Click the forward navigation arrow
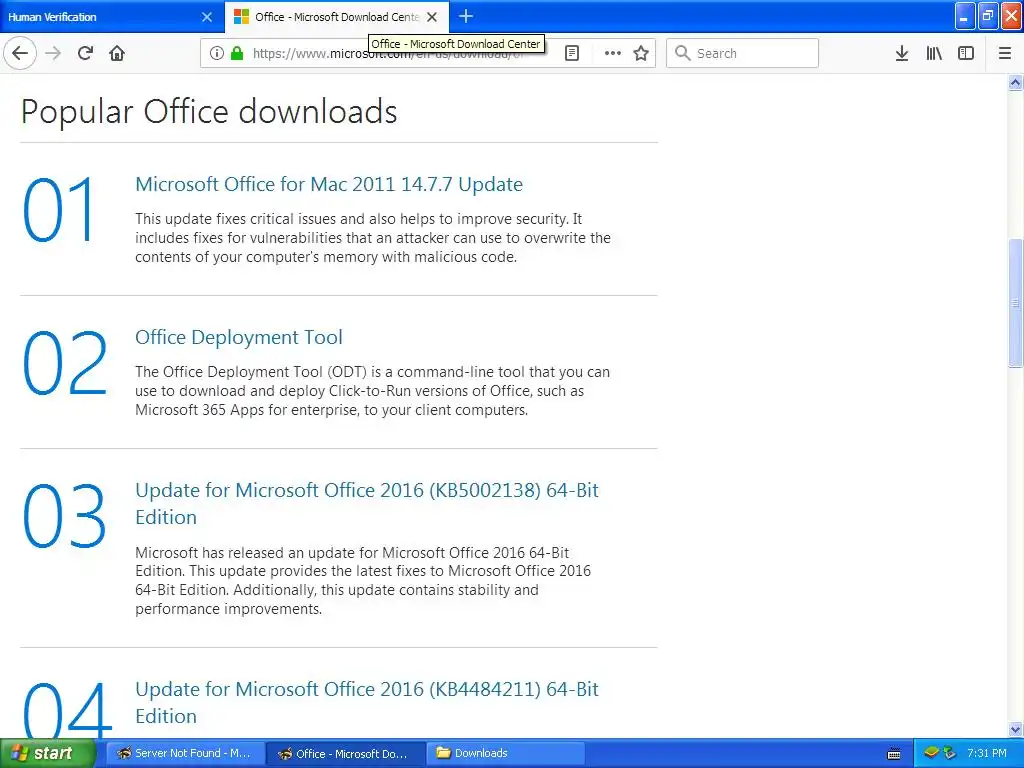This screenshot has height=768, width=1024. [53, 53]
